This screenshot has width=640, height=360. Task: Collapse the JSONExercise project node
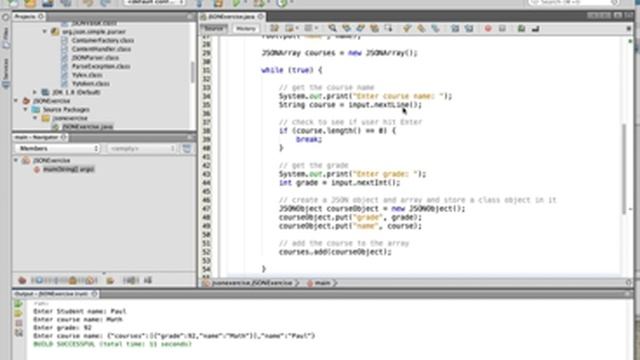[x=16, y=101]
